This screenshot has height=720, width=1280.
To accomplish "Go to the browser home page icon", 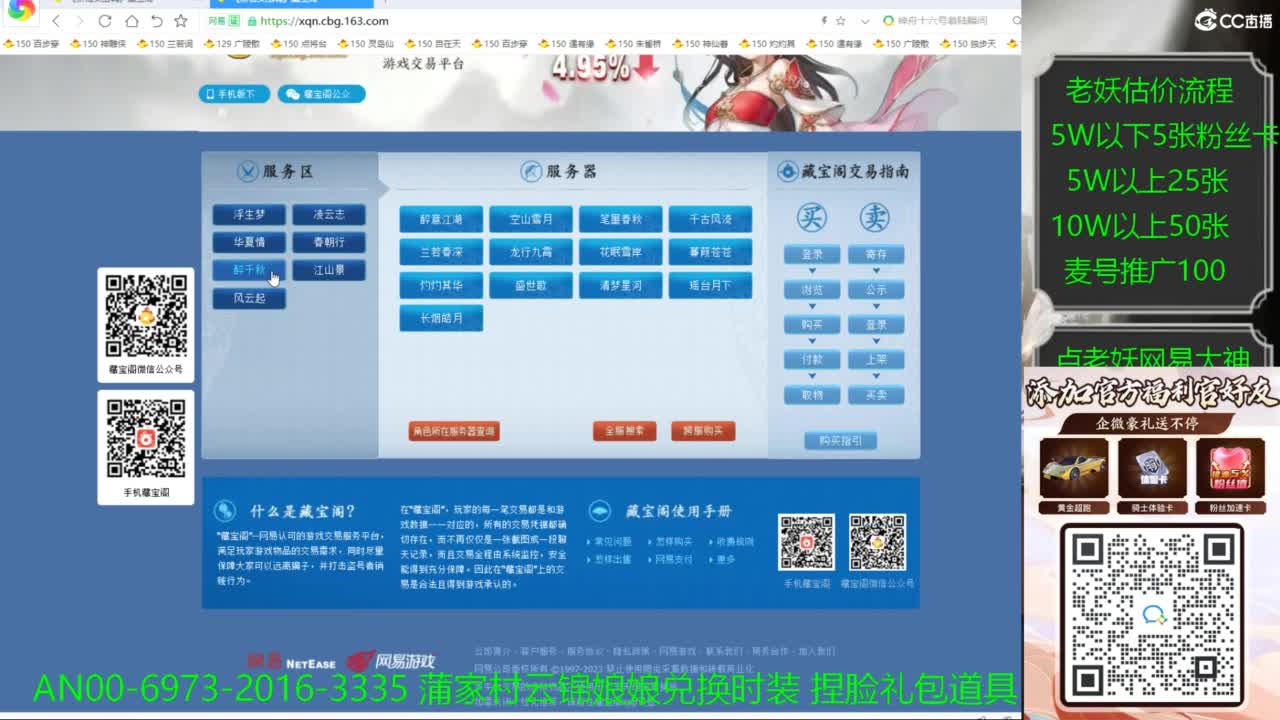I will coord(131,21).
